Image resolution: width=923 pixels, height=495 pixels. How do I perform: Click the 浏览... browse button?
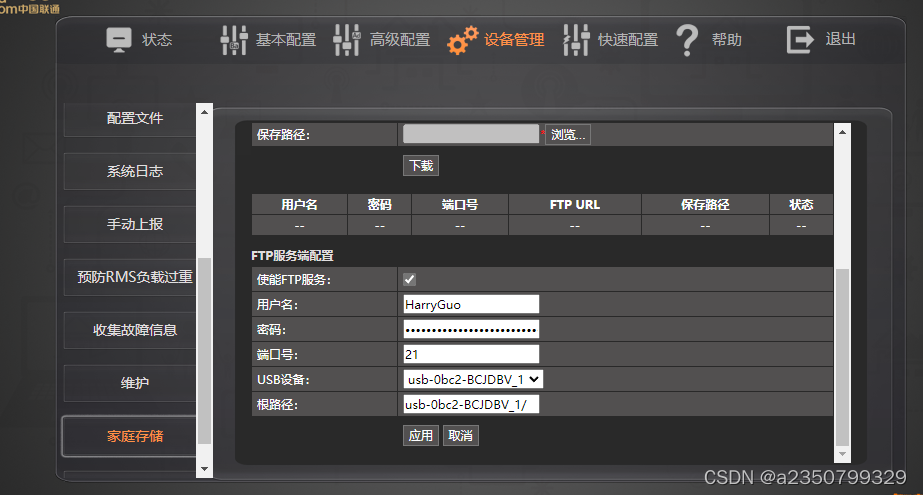(568, 135)
